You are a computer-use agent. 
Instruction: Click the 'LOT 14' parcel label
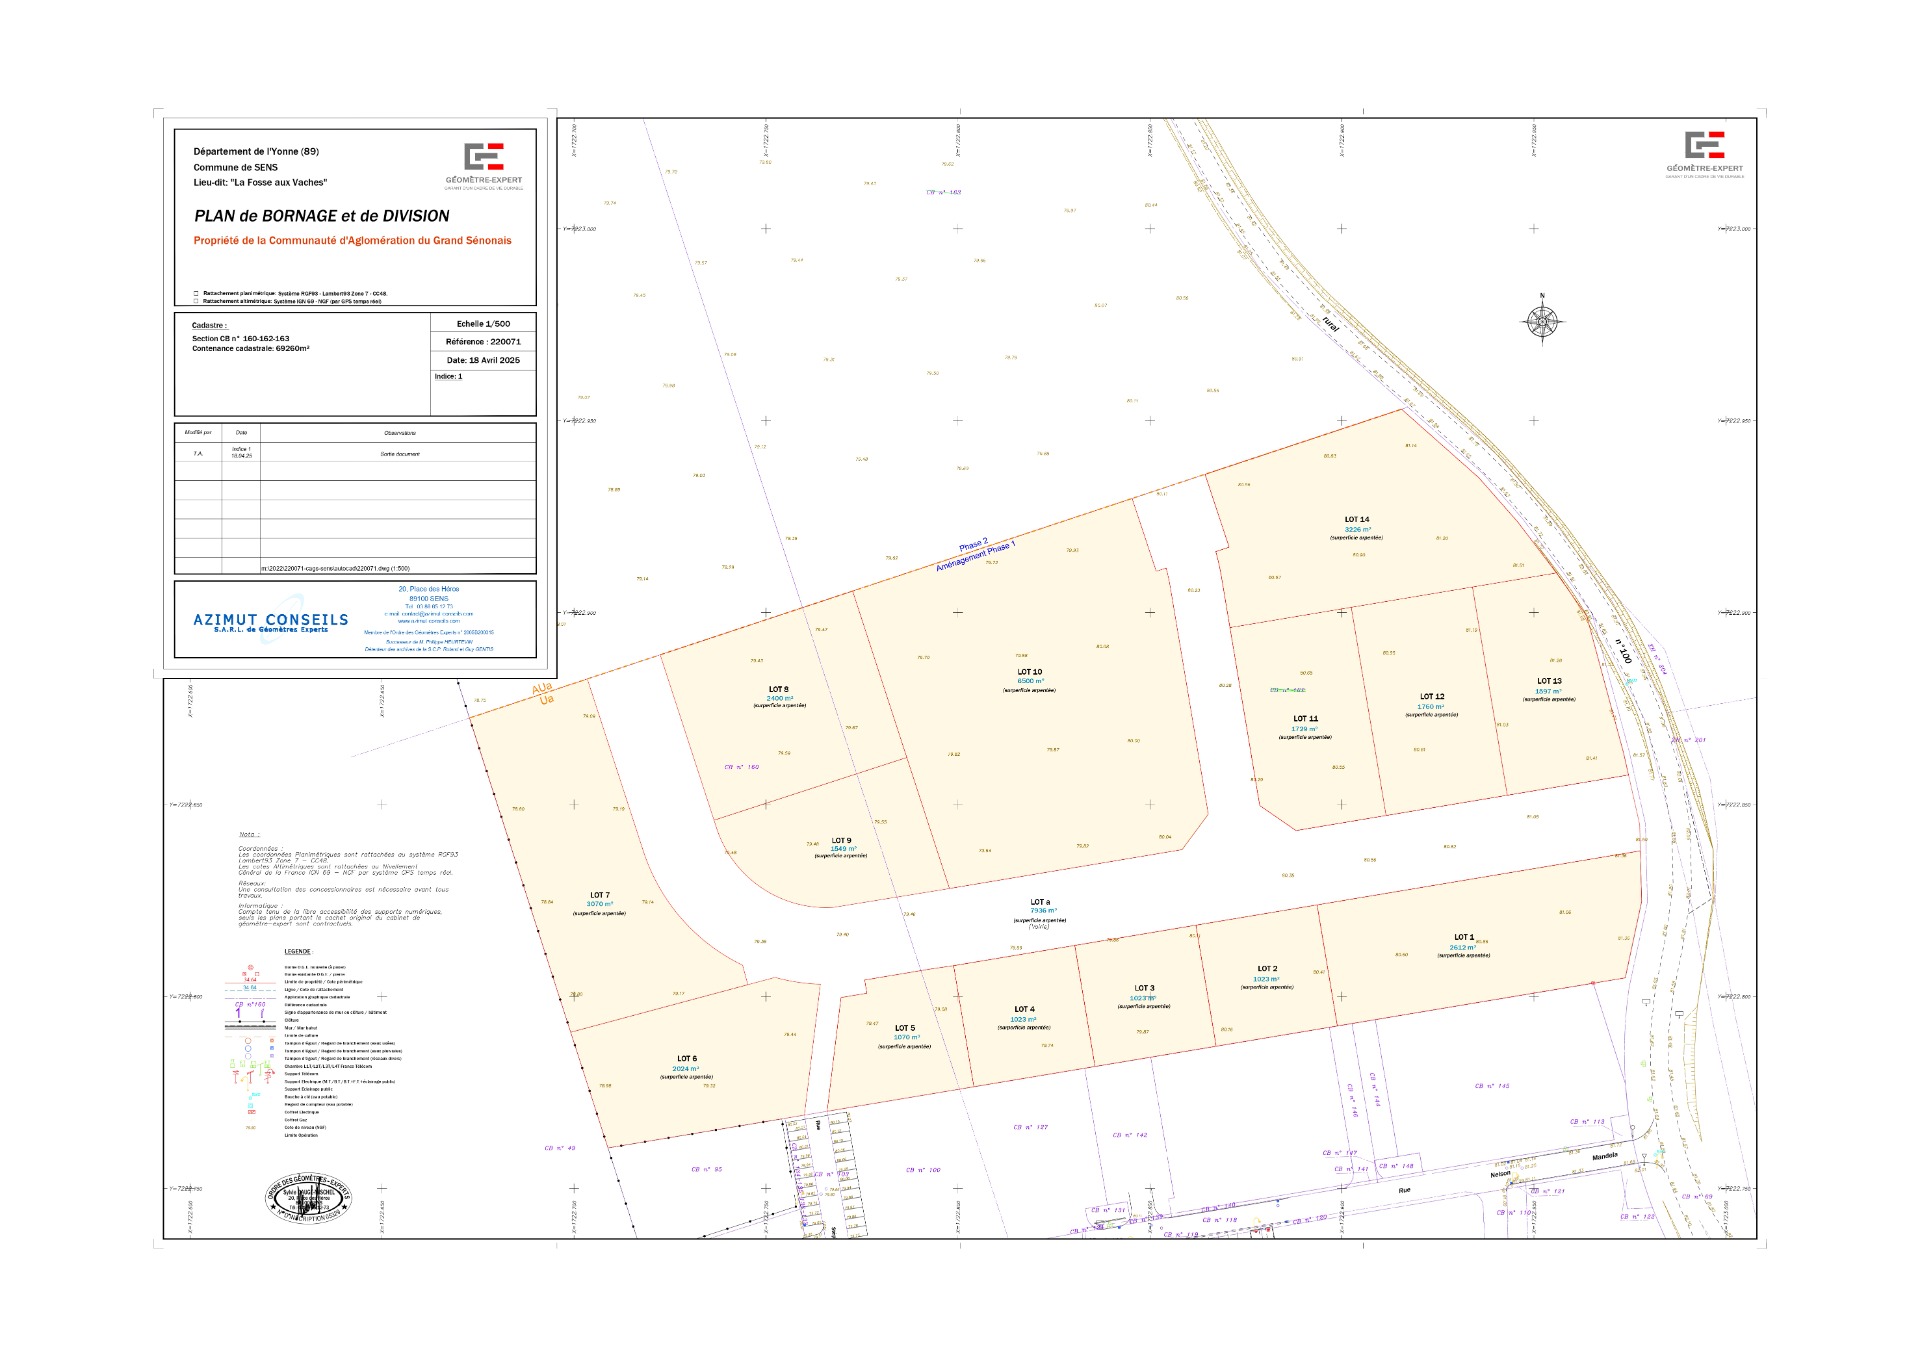tap(1357, 520)
